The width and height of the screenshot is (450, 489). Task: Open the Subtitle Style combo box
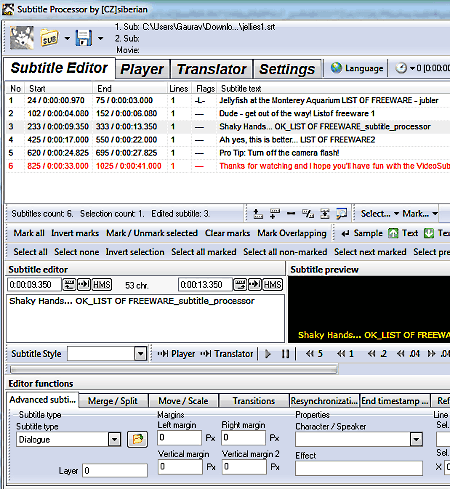(x=107, y=354)
